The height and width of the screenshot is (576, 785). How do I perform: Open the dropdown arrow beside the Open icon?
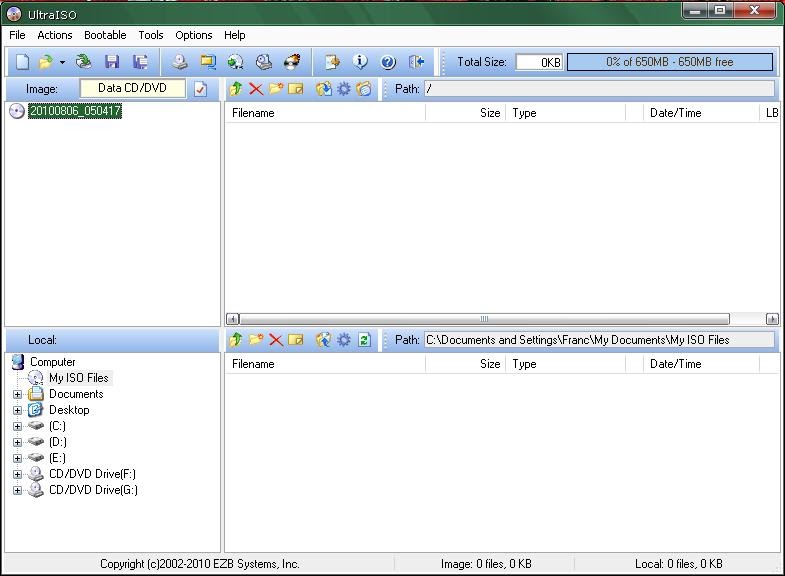point(62,63)
